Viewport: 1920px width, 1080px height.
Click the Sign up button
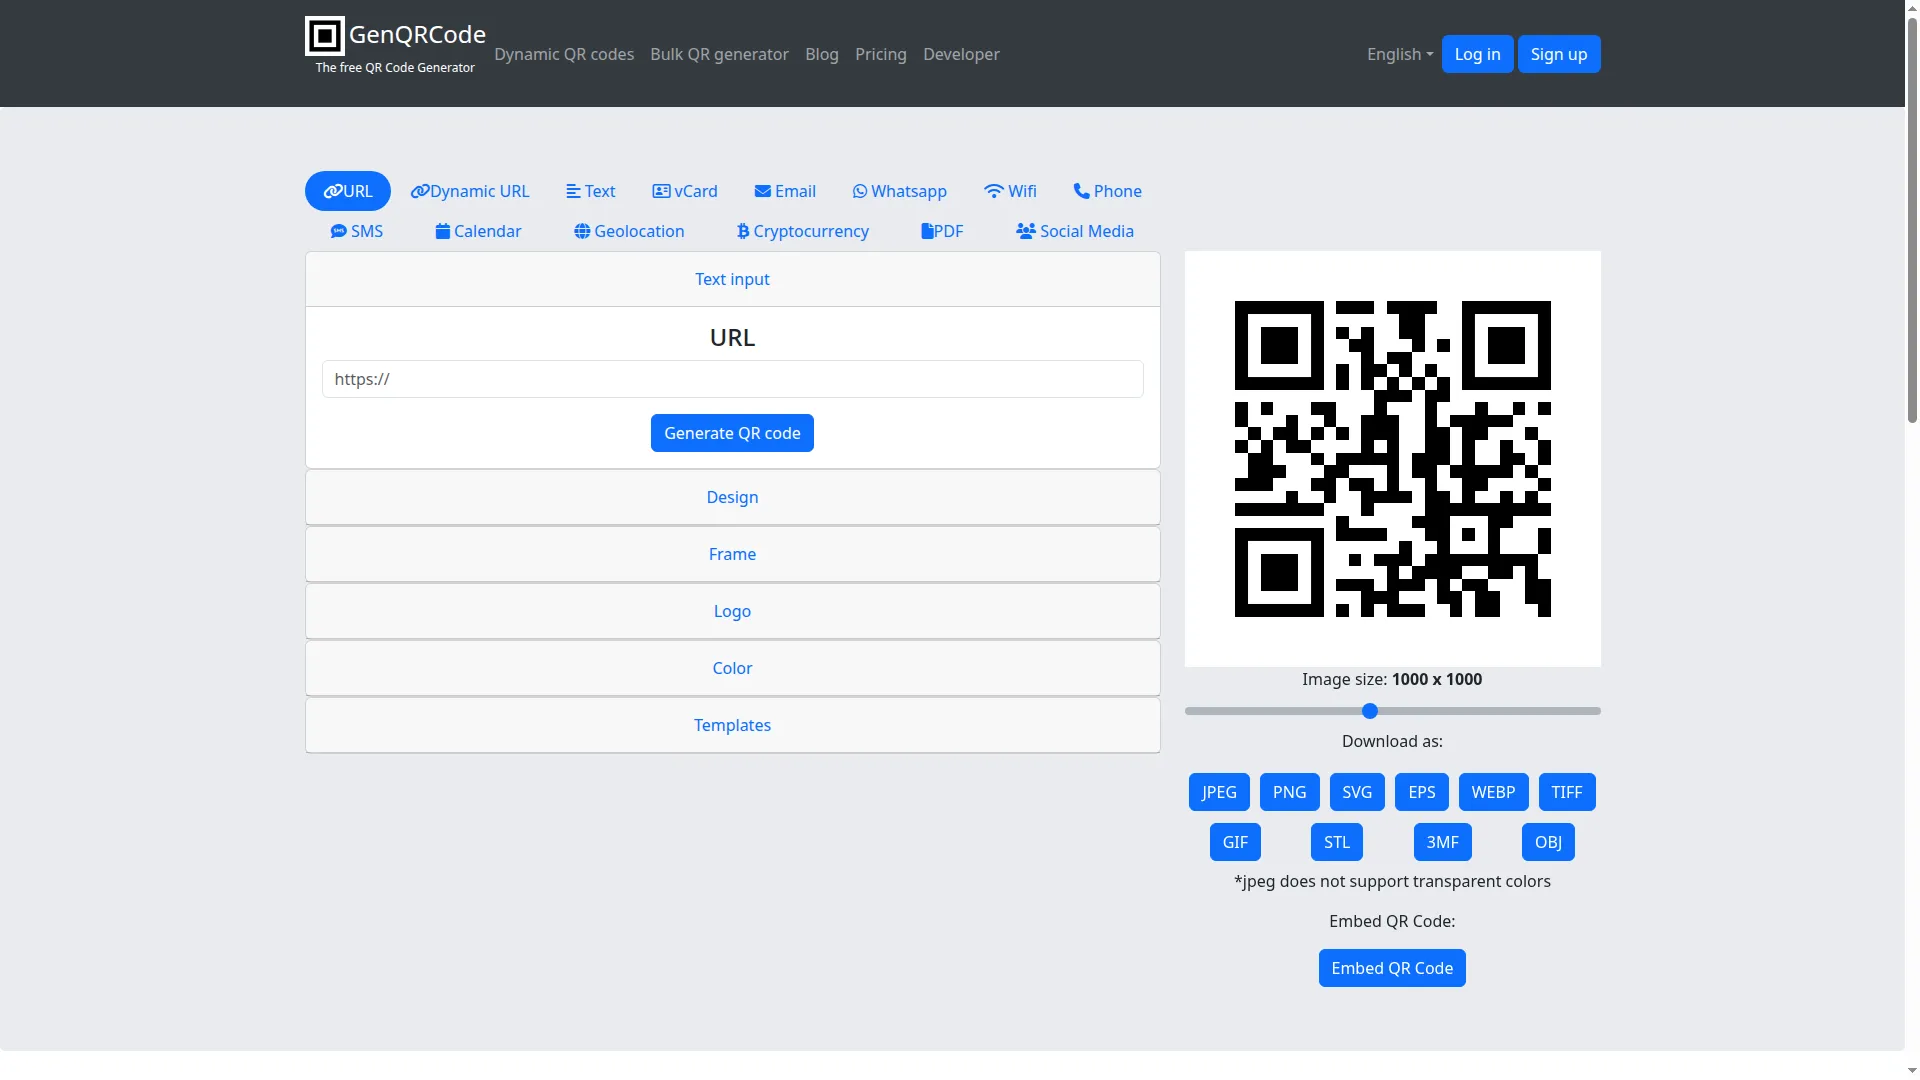click(x=1559, y=54)
